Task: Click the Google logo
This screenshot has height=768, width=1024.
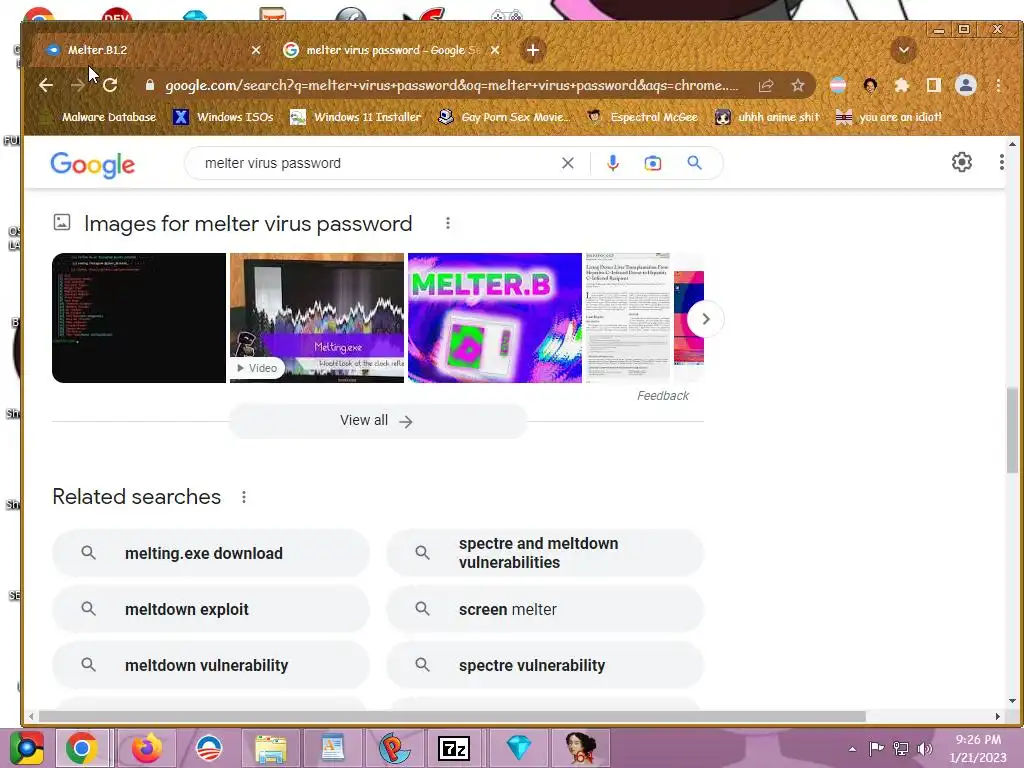Action: click(93, 165)
